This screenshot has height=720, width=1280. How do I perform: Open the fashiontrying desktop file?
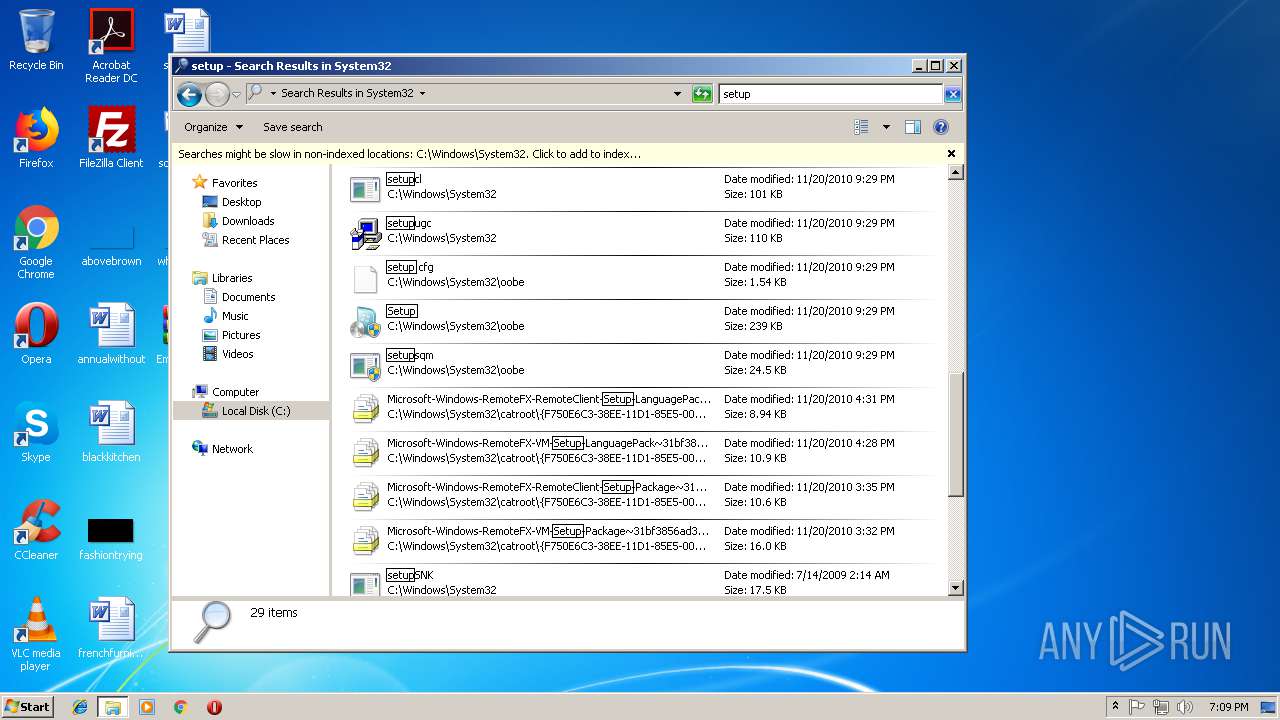point(111,538)
